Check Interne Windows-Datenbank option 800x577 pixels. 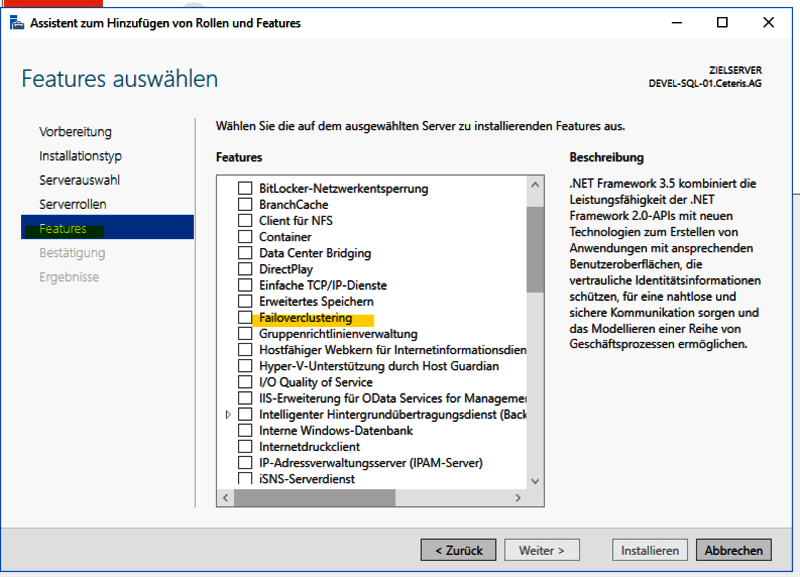[x=245, y=431]
